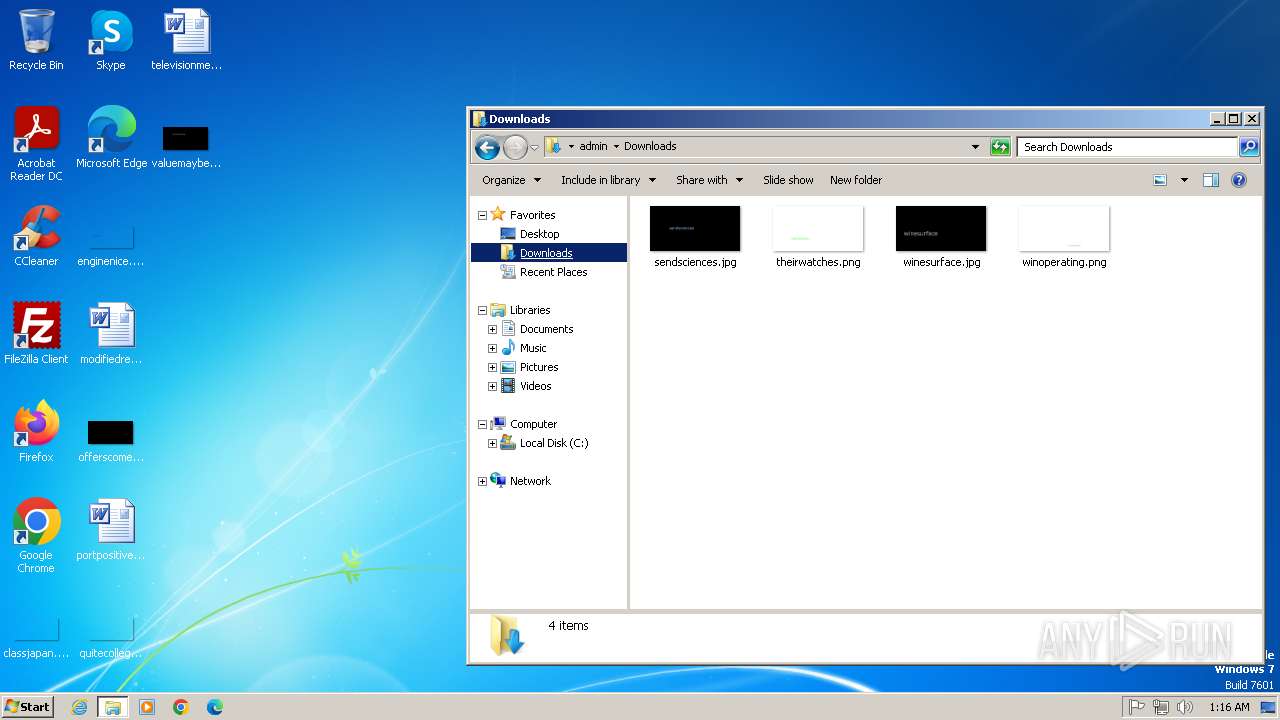Open the recent pages dropdown arrow

[x=534, y=148]
